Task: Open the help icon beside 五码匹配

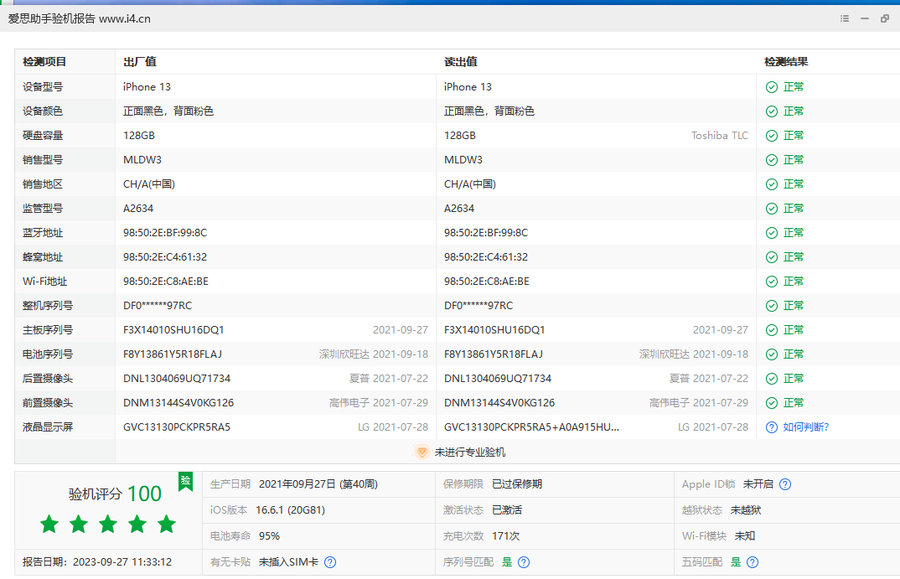Action: [x=752, y=562]
